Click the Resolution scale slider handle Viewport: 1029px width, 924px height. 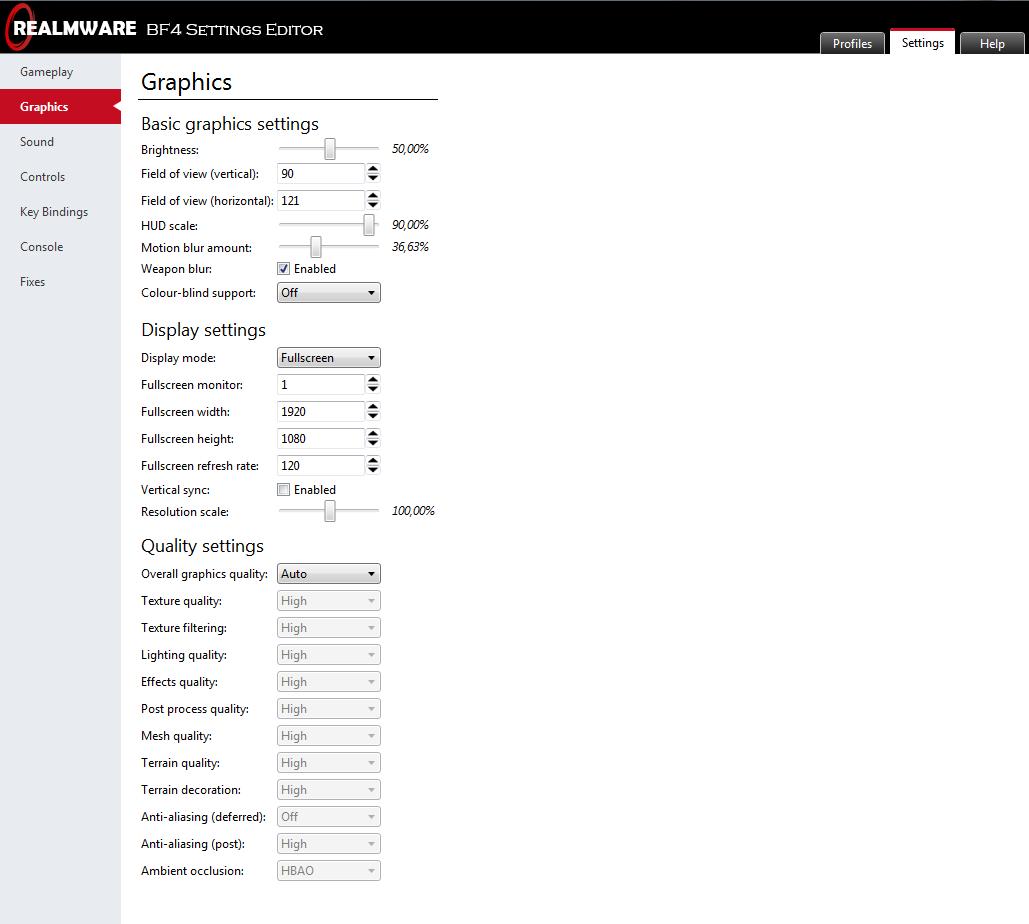330,511
